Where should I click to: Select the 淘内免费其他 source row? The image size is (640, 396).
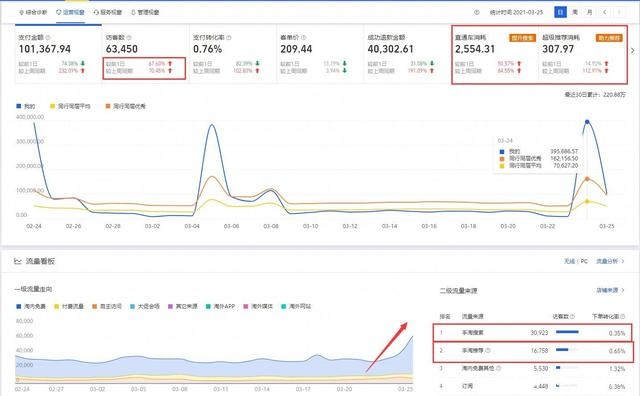click(x=532, y=368)
